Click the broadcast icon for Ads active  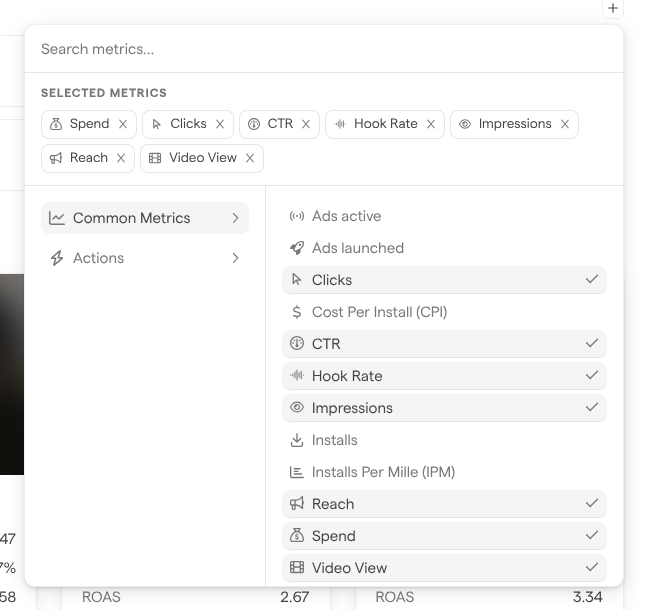297,216
